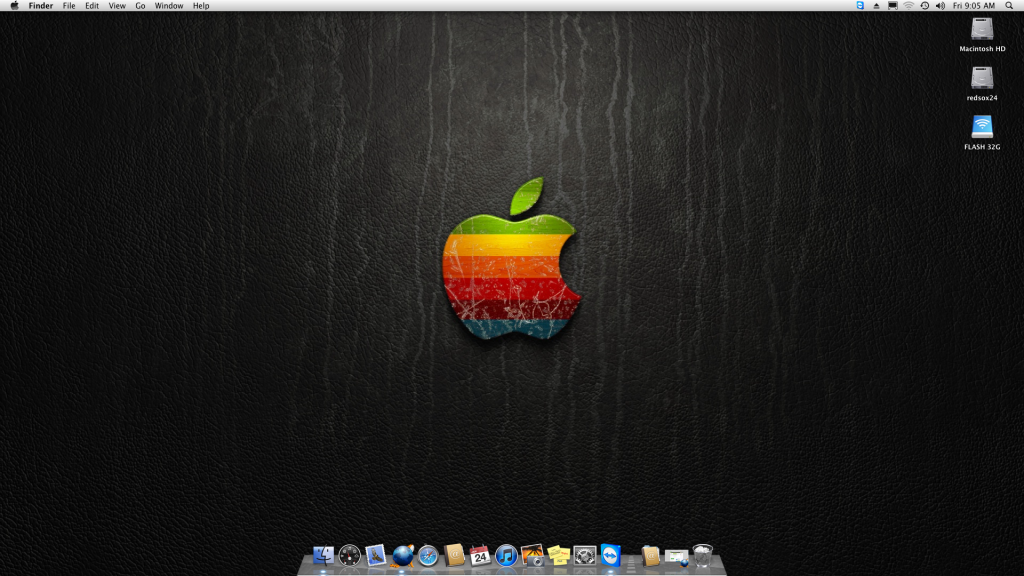Launch the blue globe browser in the Dock
This screenshot has height=576, width=1024.
402,556
